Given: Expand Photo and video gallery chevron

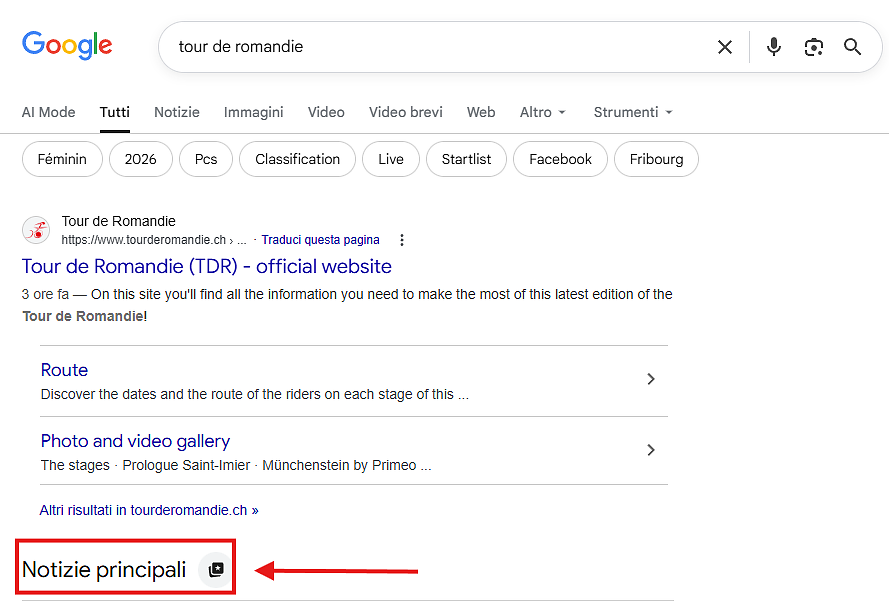Looking at the screenshot, I should [651, 450].
